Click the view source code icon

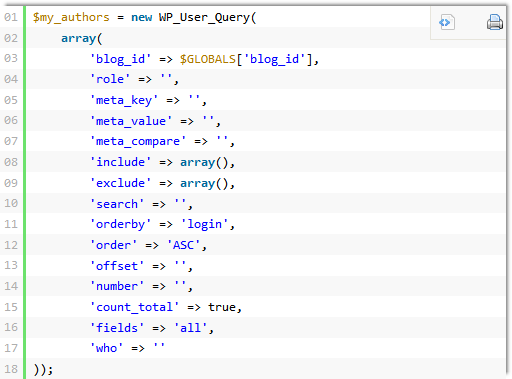click(447, 23)
